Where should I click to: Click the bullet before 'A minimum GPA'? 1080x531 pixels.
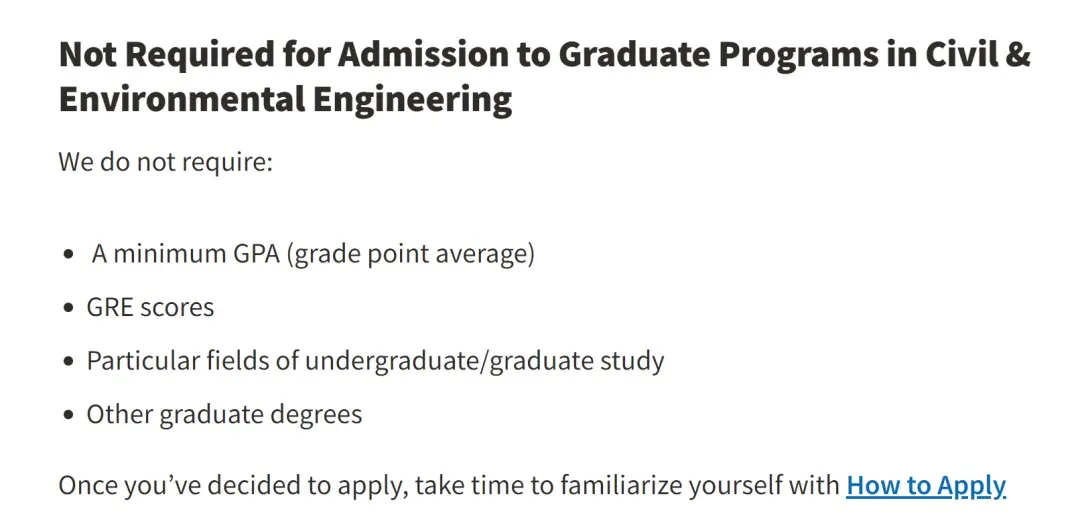(68, 255)
